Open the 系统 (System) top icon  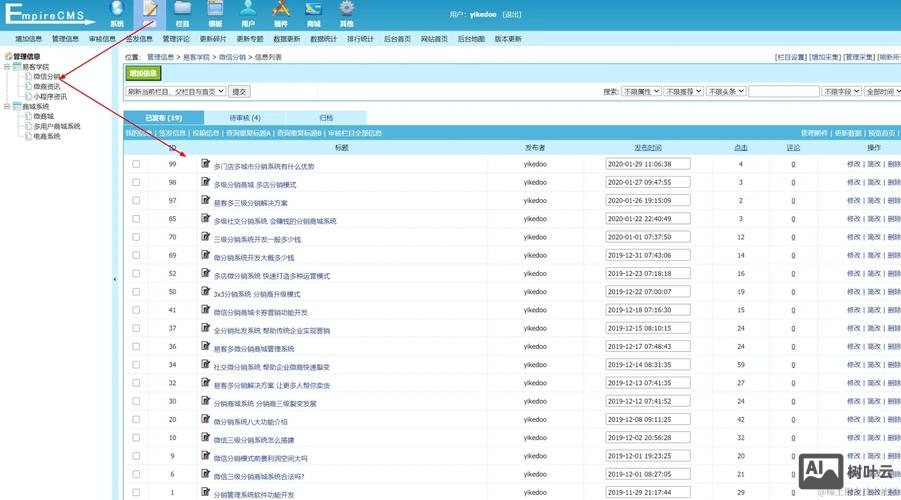117,14
